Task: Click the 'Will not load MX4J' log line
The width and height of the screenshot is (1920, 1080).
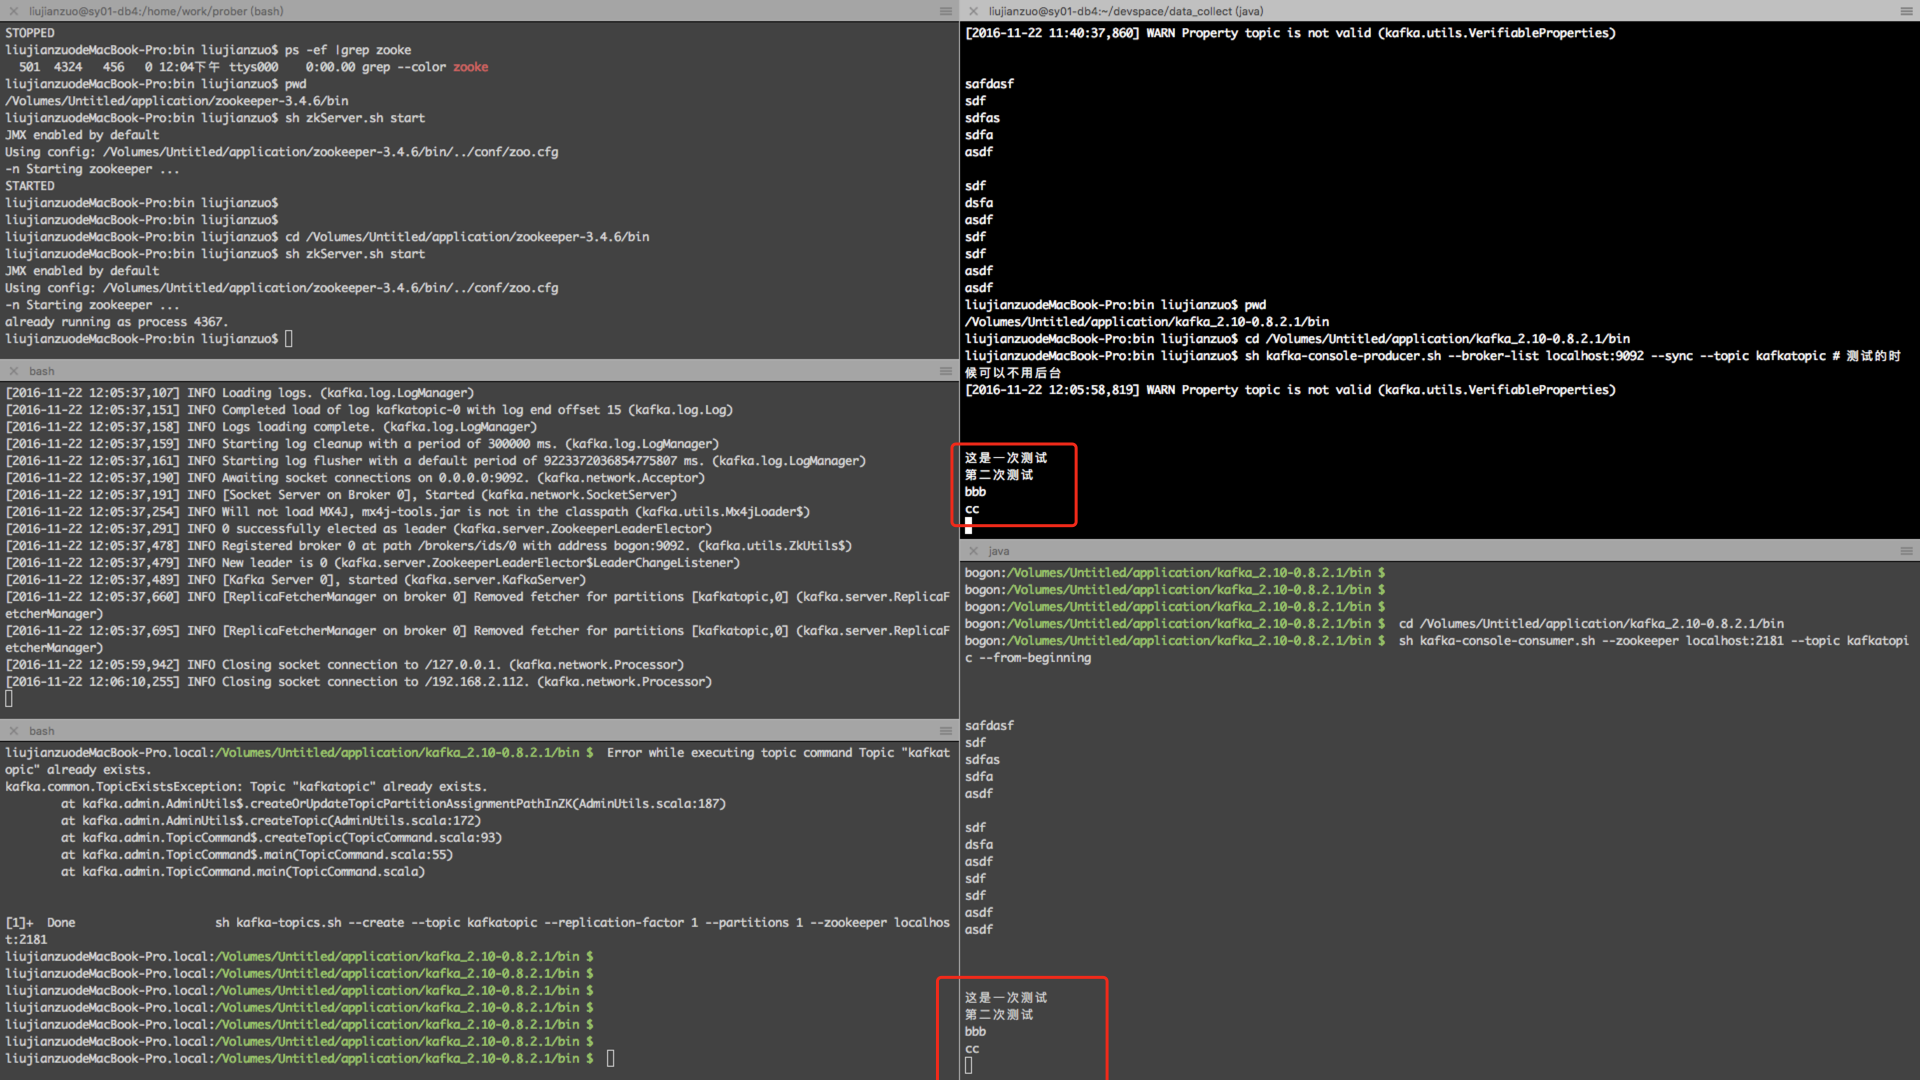Action: 408,512
